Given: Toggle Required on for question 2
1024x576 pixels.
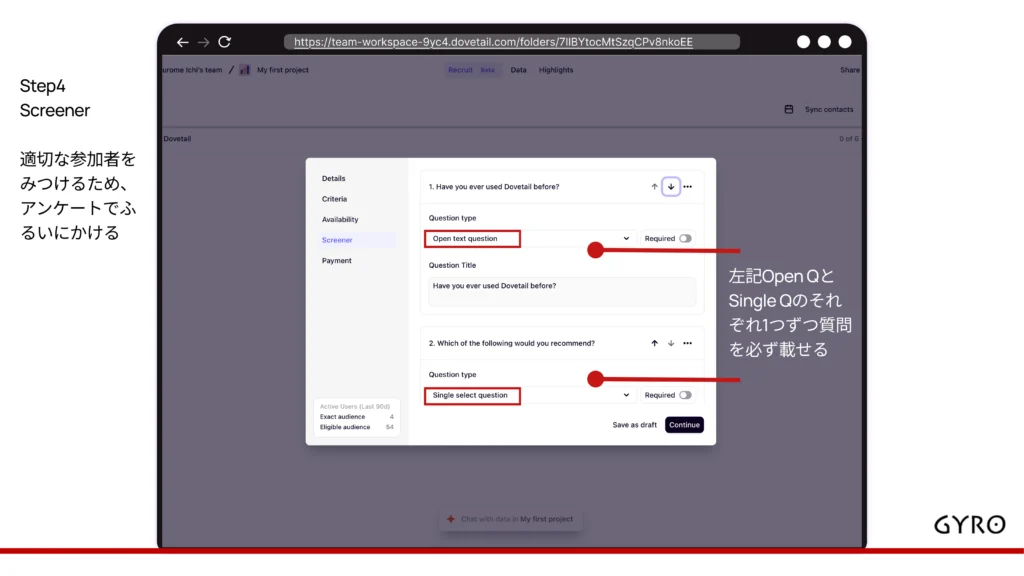Looking at the screenshot, I should (x=685, y=395).
